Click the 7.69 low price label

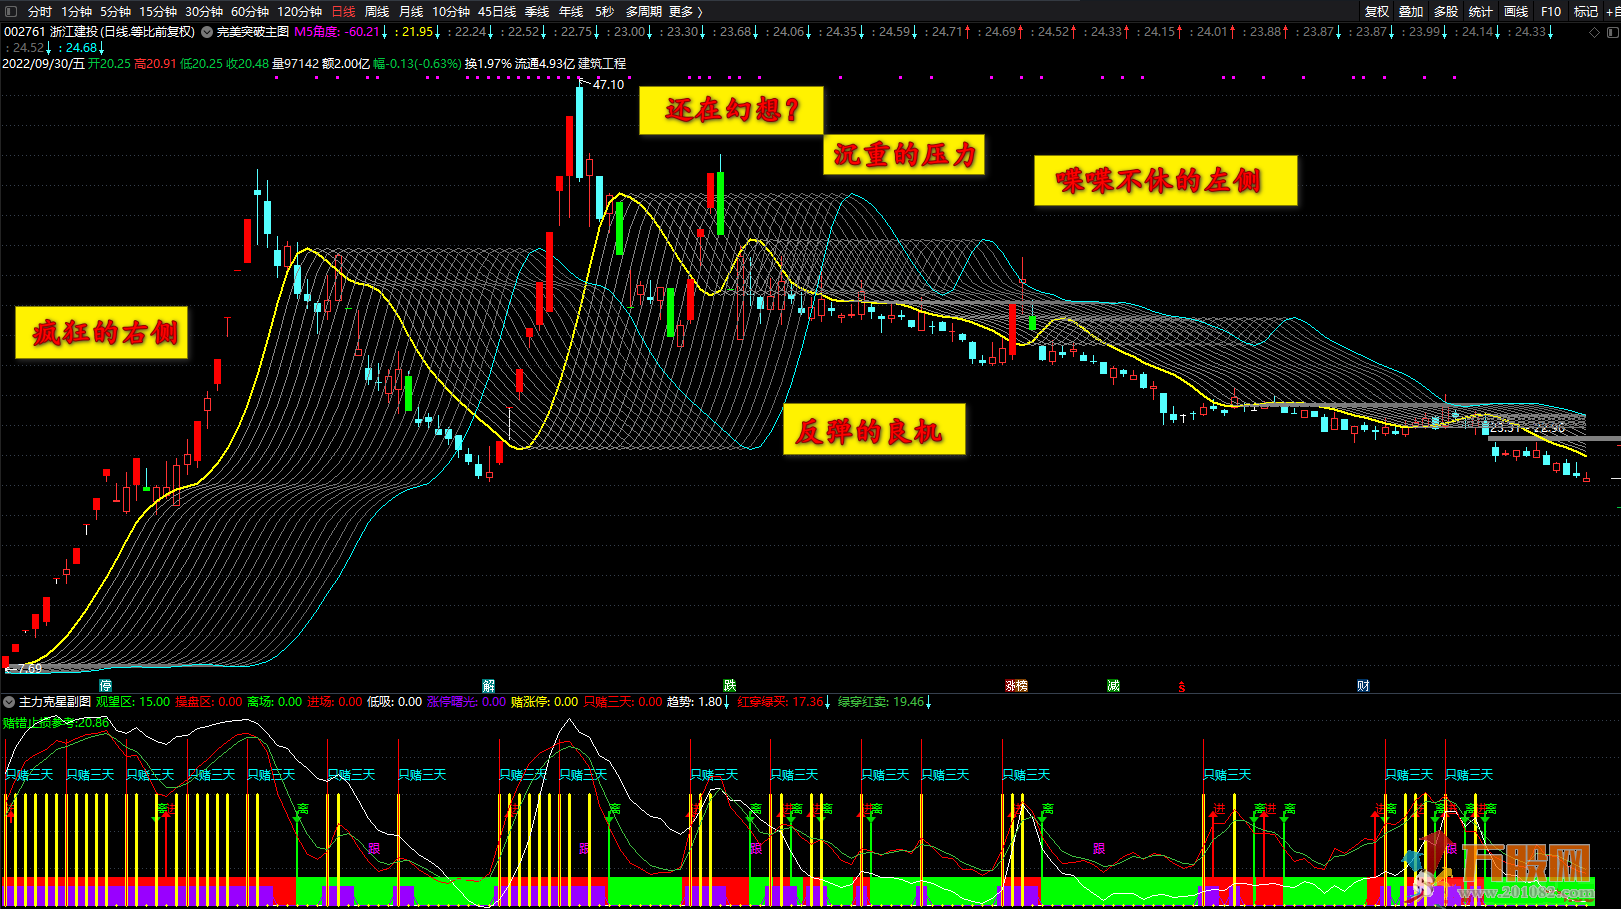27,668
